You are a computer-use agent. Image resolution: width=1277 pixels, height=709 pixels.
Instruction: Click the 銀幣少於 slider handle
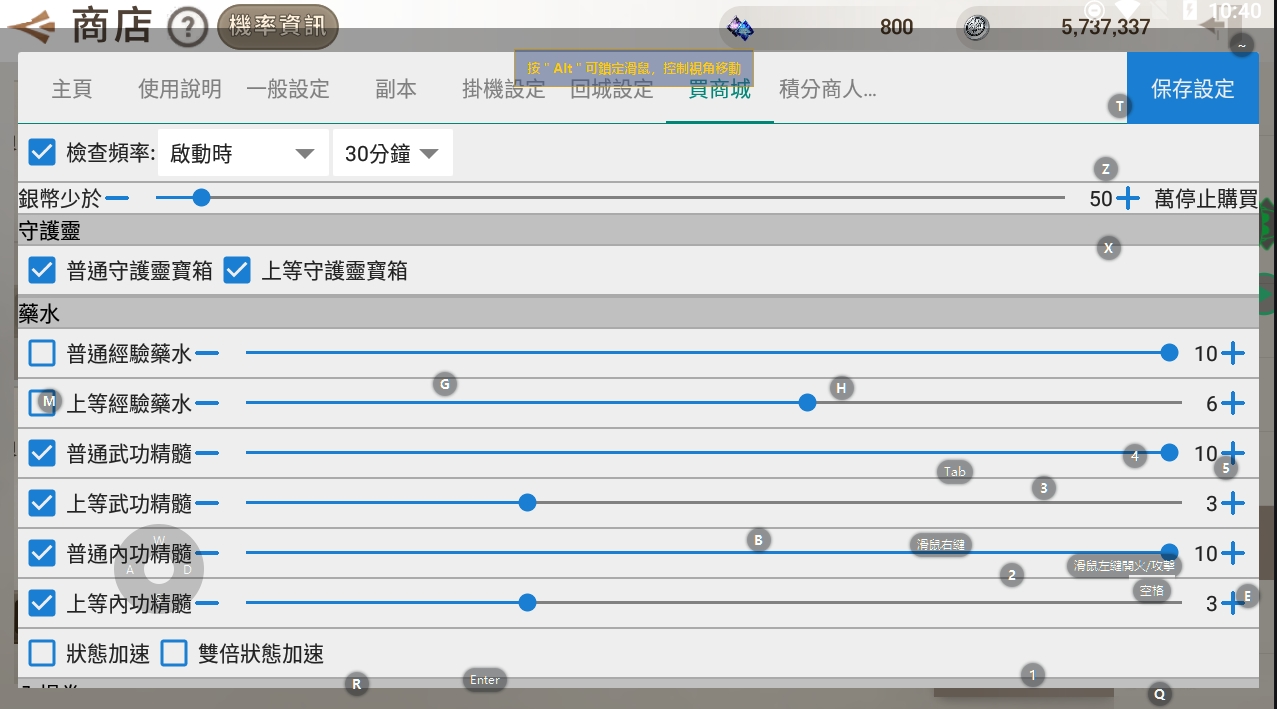[x=201, y=197]
